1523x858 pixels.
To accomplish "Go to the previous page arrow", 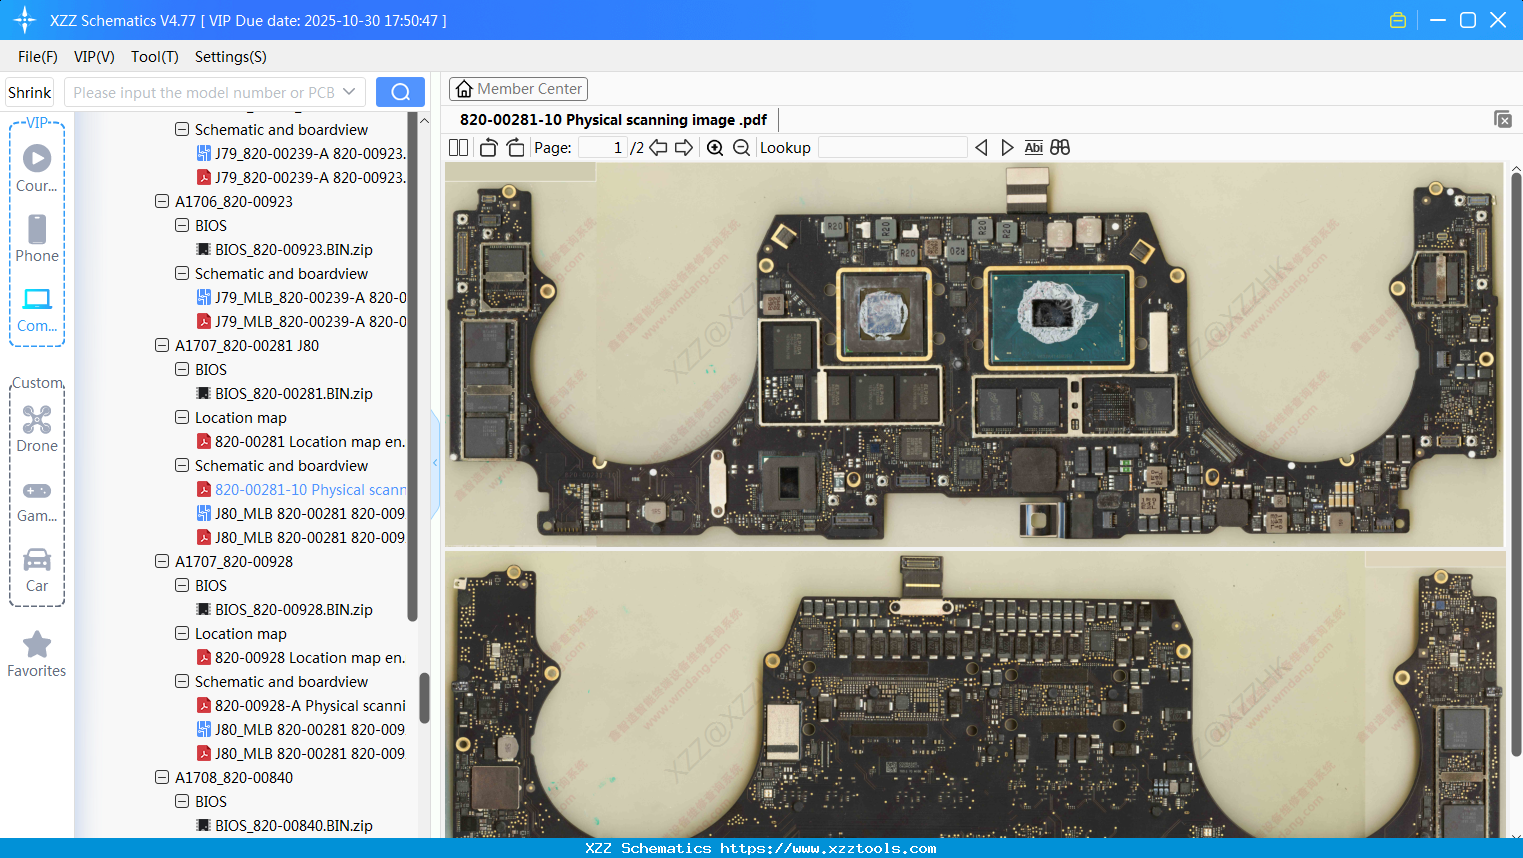I will click(x=658, y=148).
